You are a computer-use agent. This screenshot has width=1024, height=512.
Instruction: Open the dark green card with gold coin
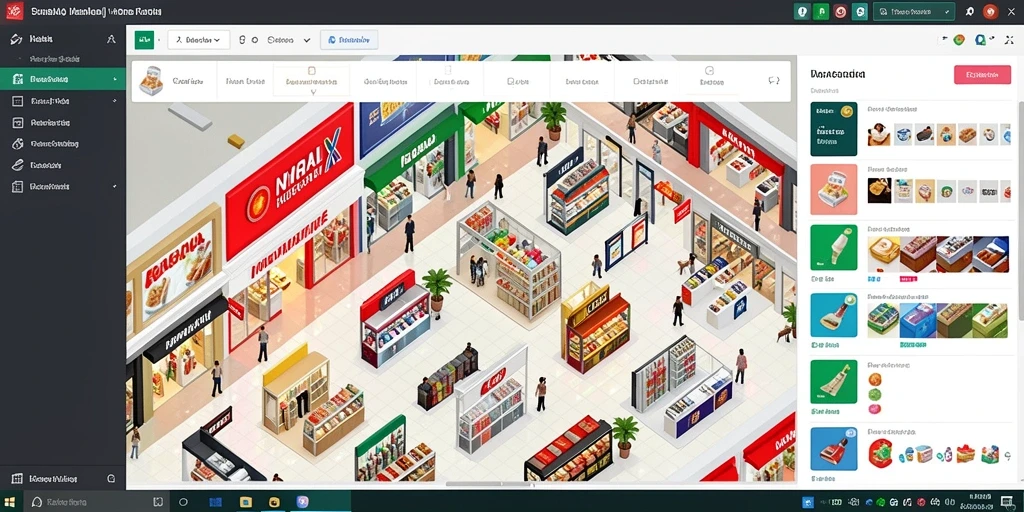tap(833, 129)
